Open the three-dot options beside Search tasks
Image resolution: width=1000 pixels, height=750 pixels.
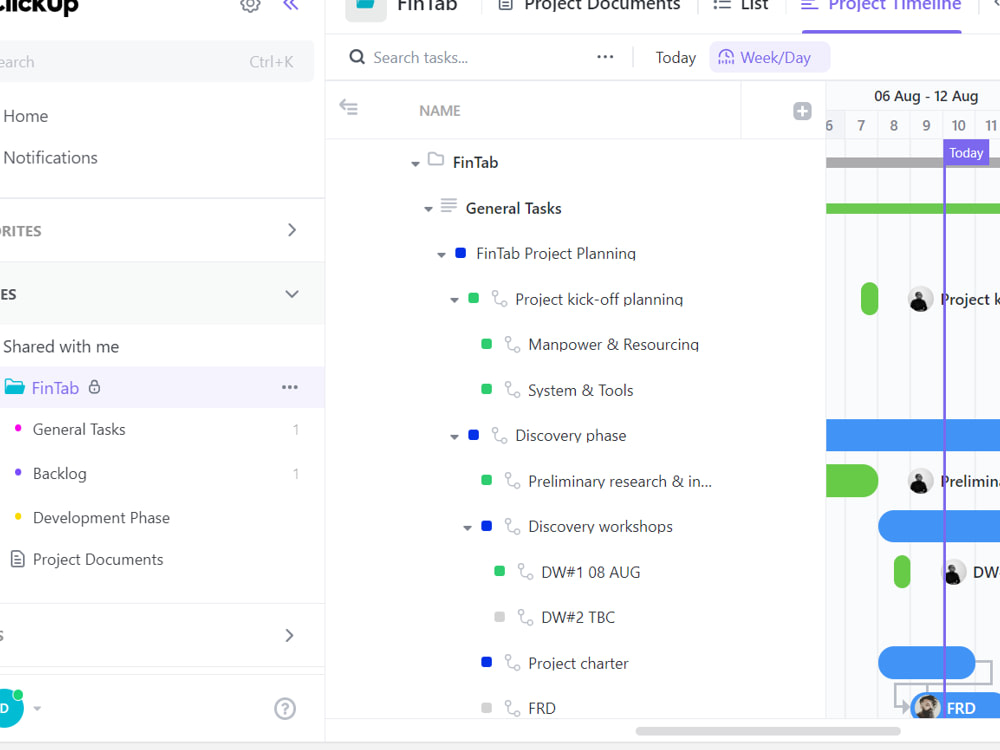[605, 57]
